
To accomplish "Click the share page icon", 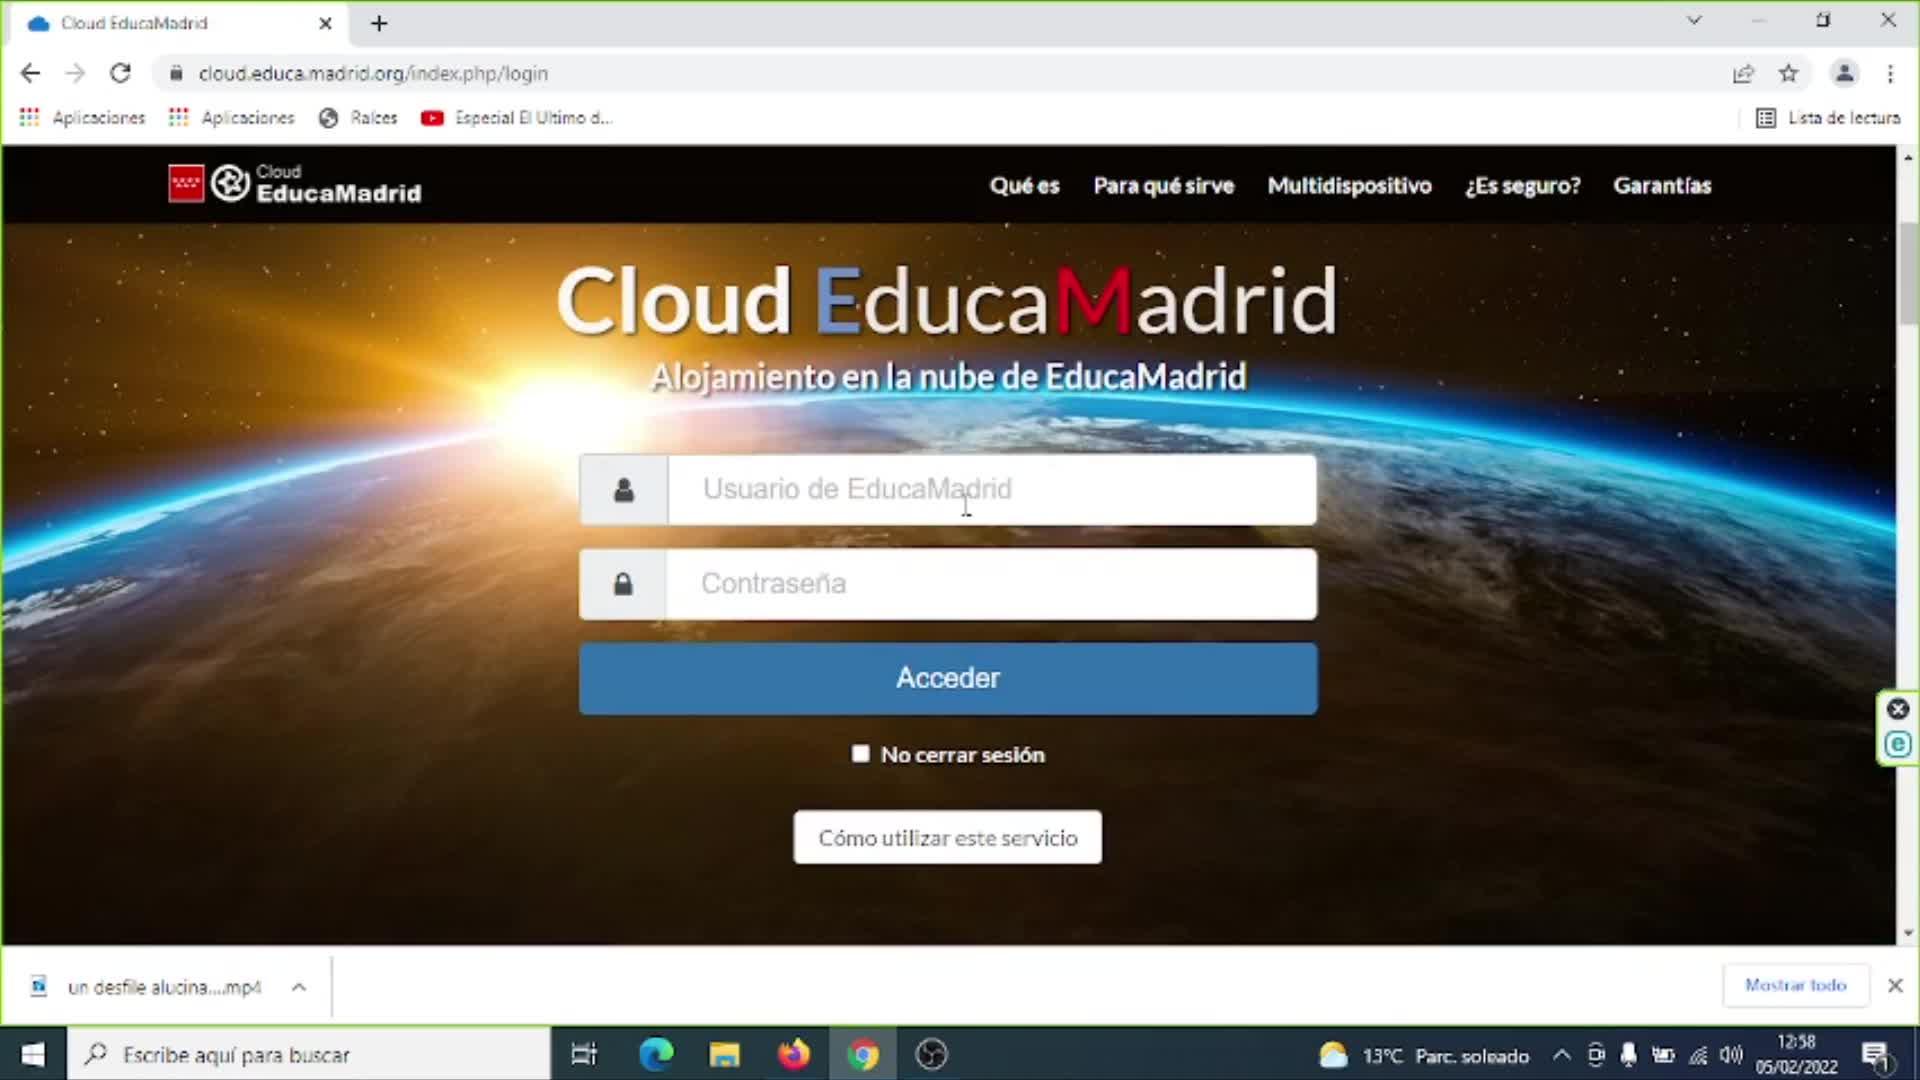I will (x=1743, y=73).
